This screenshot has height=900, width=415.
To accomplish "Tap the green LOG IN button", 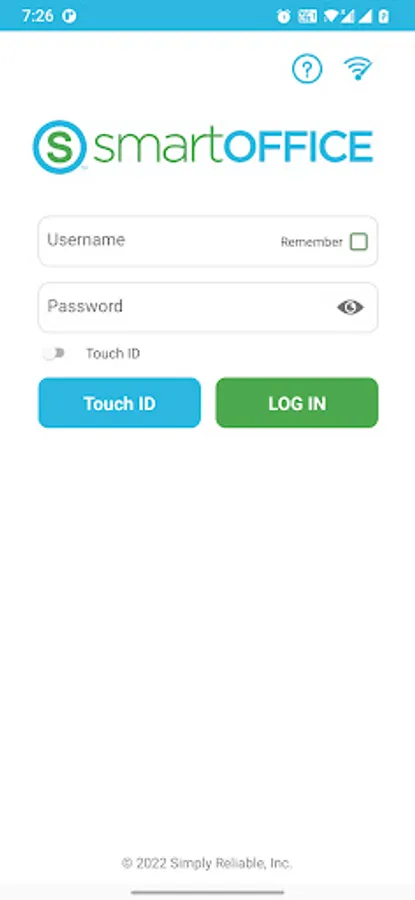I will [x=297, y=403].
